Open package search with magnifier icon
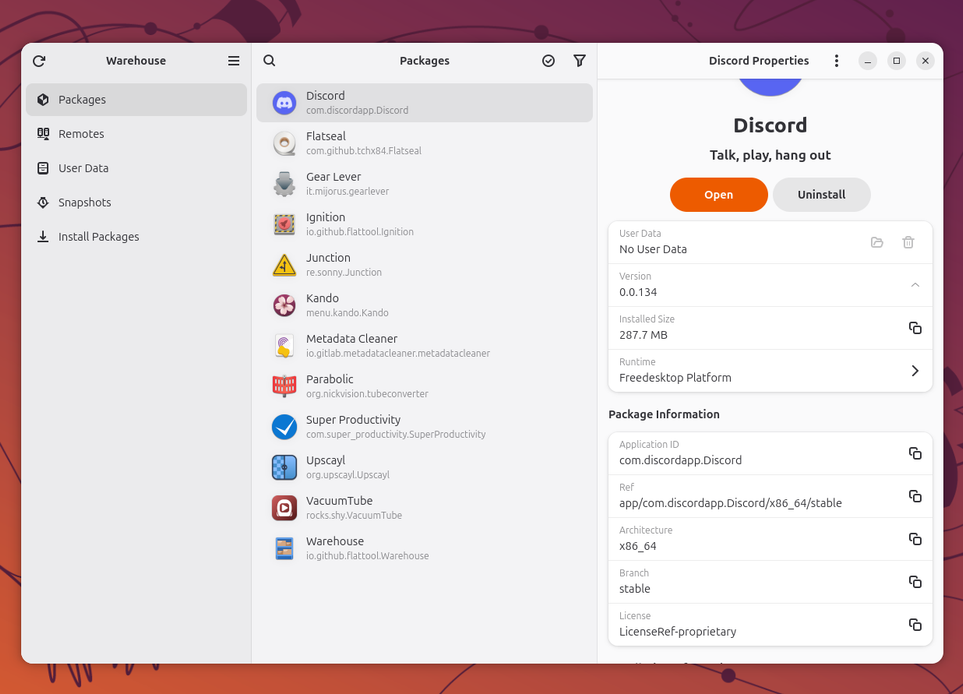This screenshot has height=694, width=963. pos(270,60)
